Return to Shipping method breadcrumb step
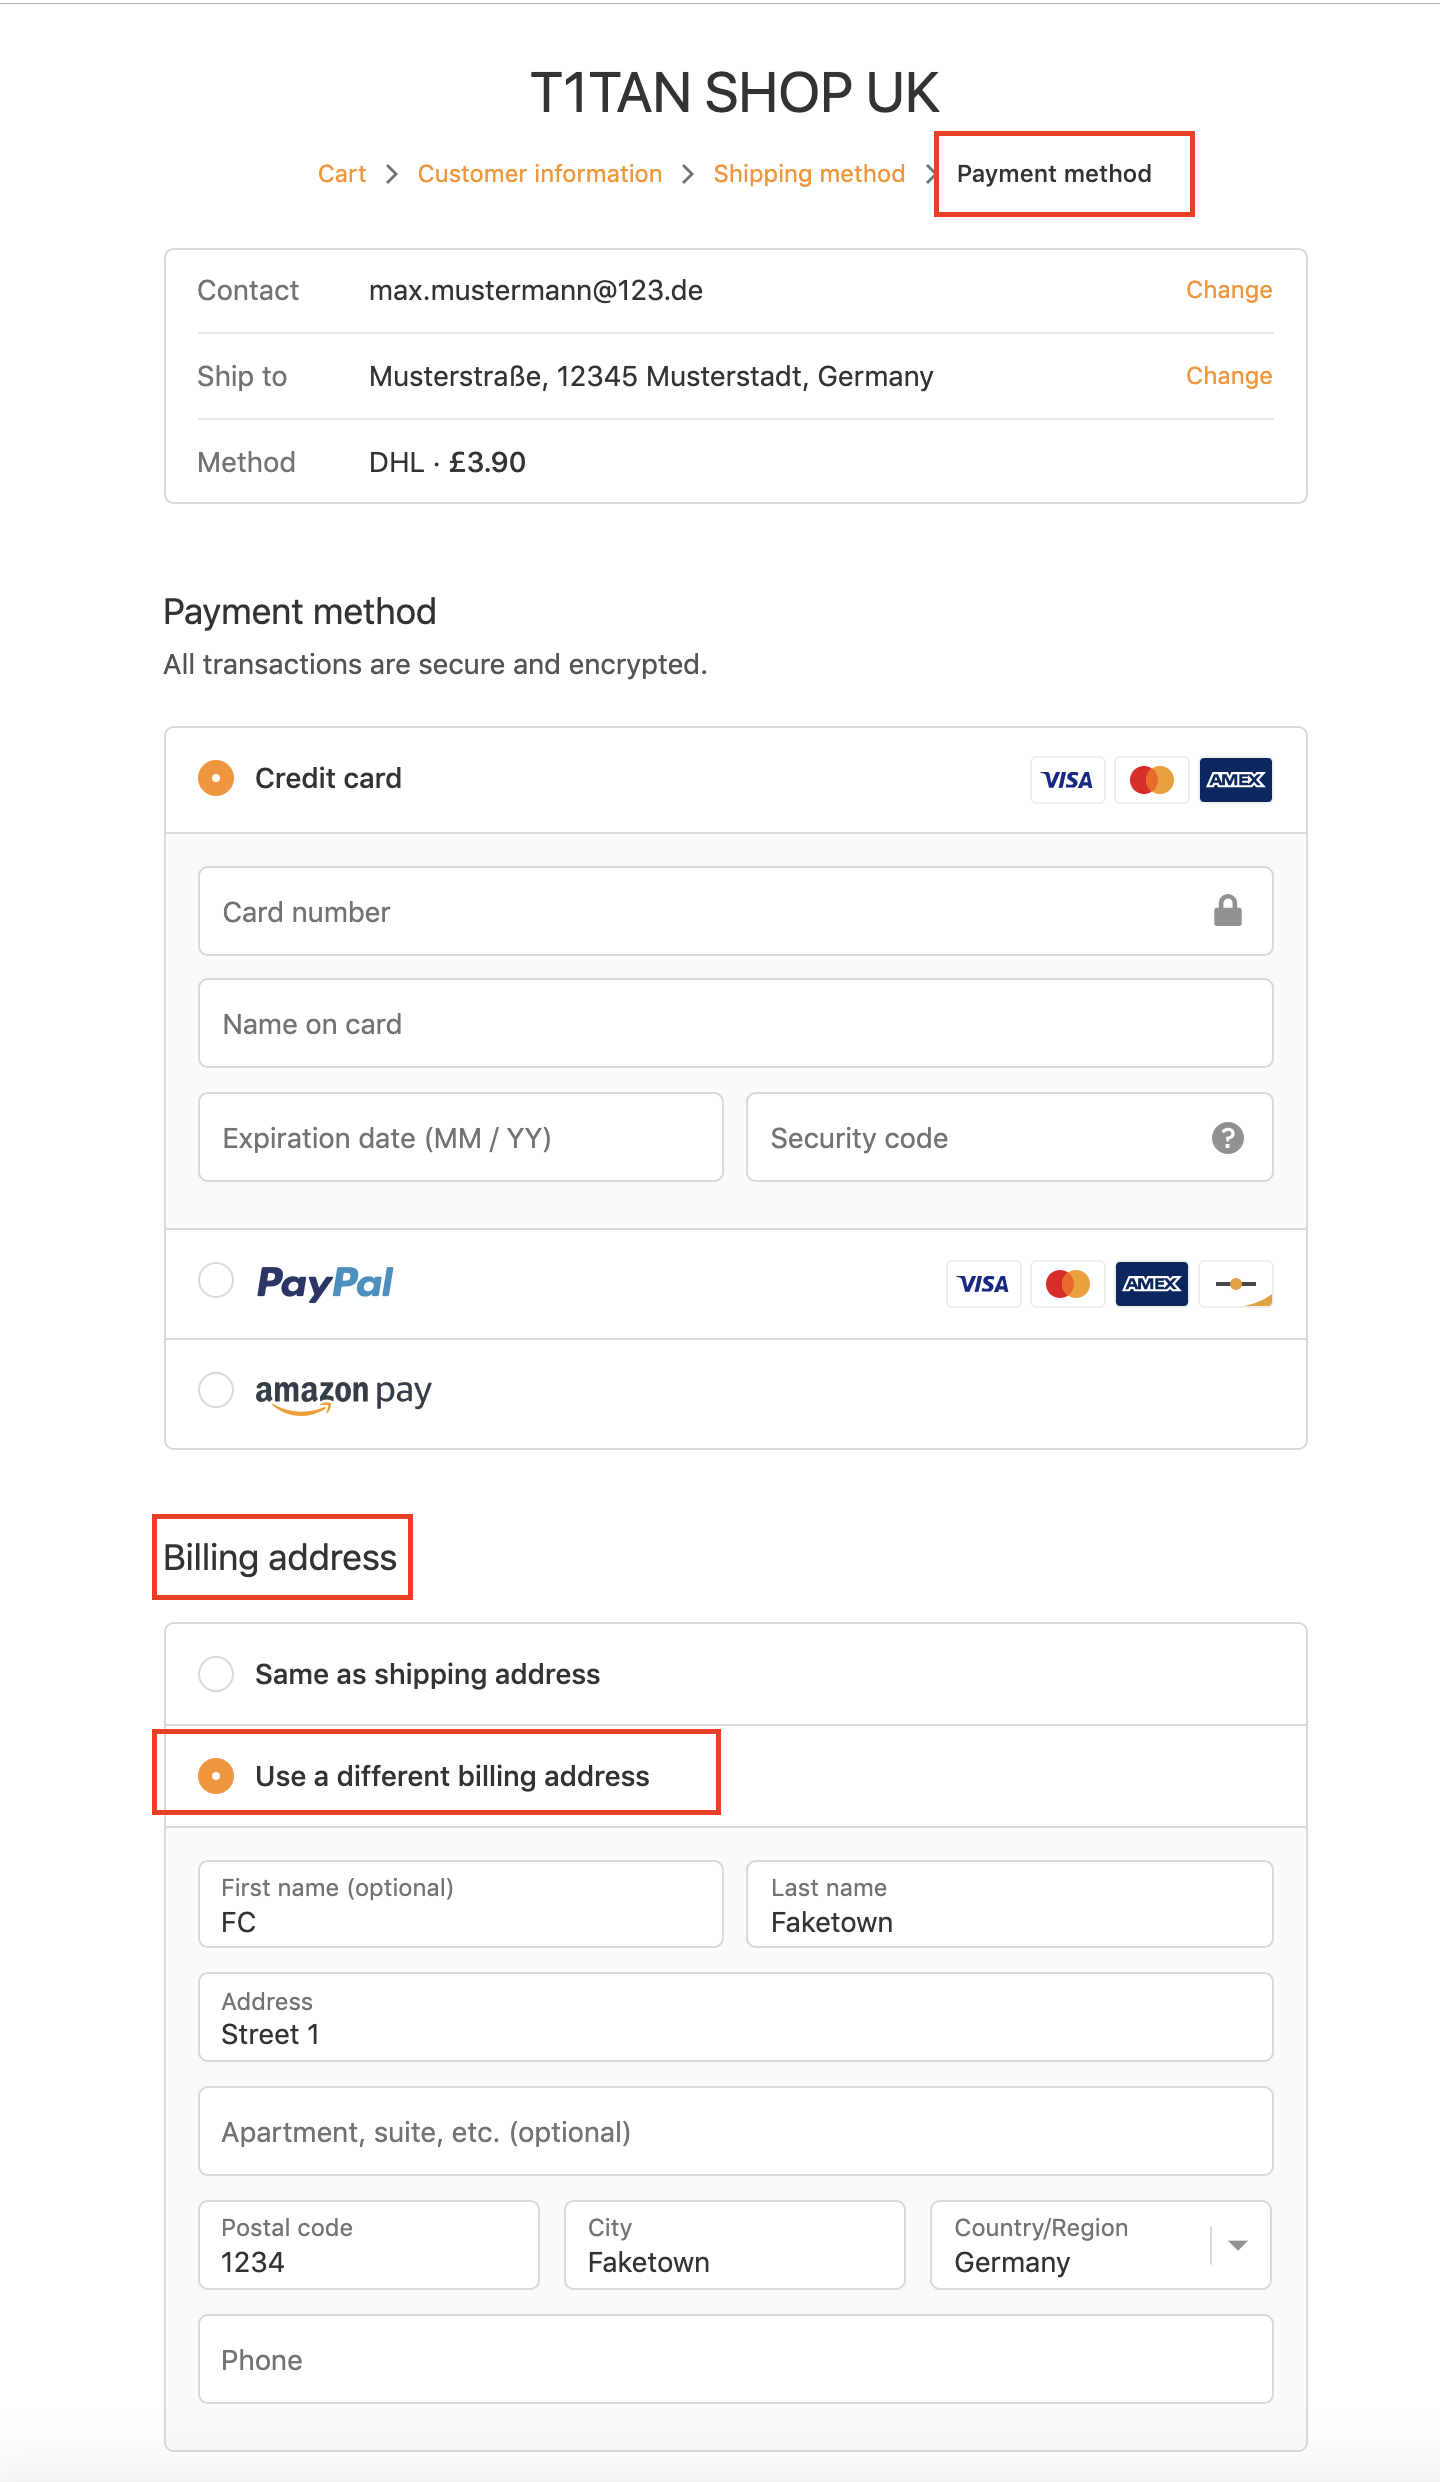1440x2482 pixels. [x=809, y=174]
